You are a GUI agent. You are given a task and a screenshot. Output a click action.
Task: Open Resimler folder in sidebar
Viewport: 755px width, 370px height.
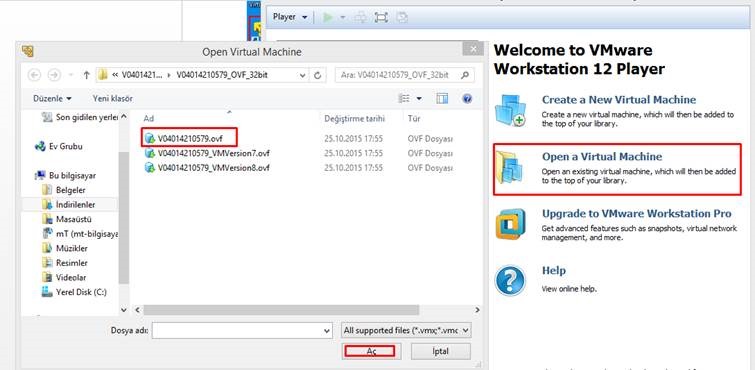tap(65, 263)
